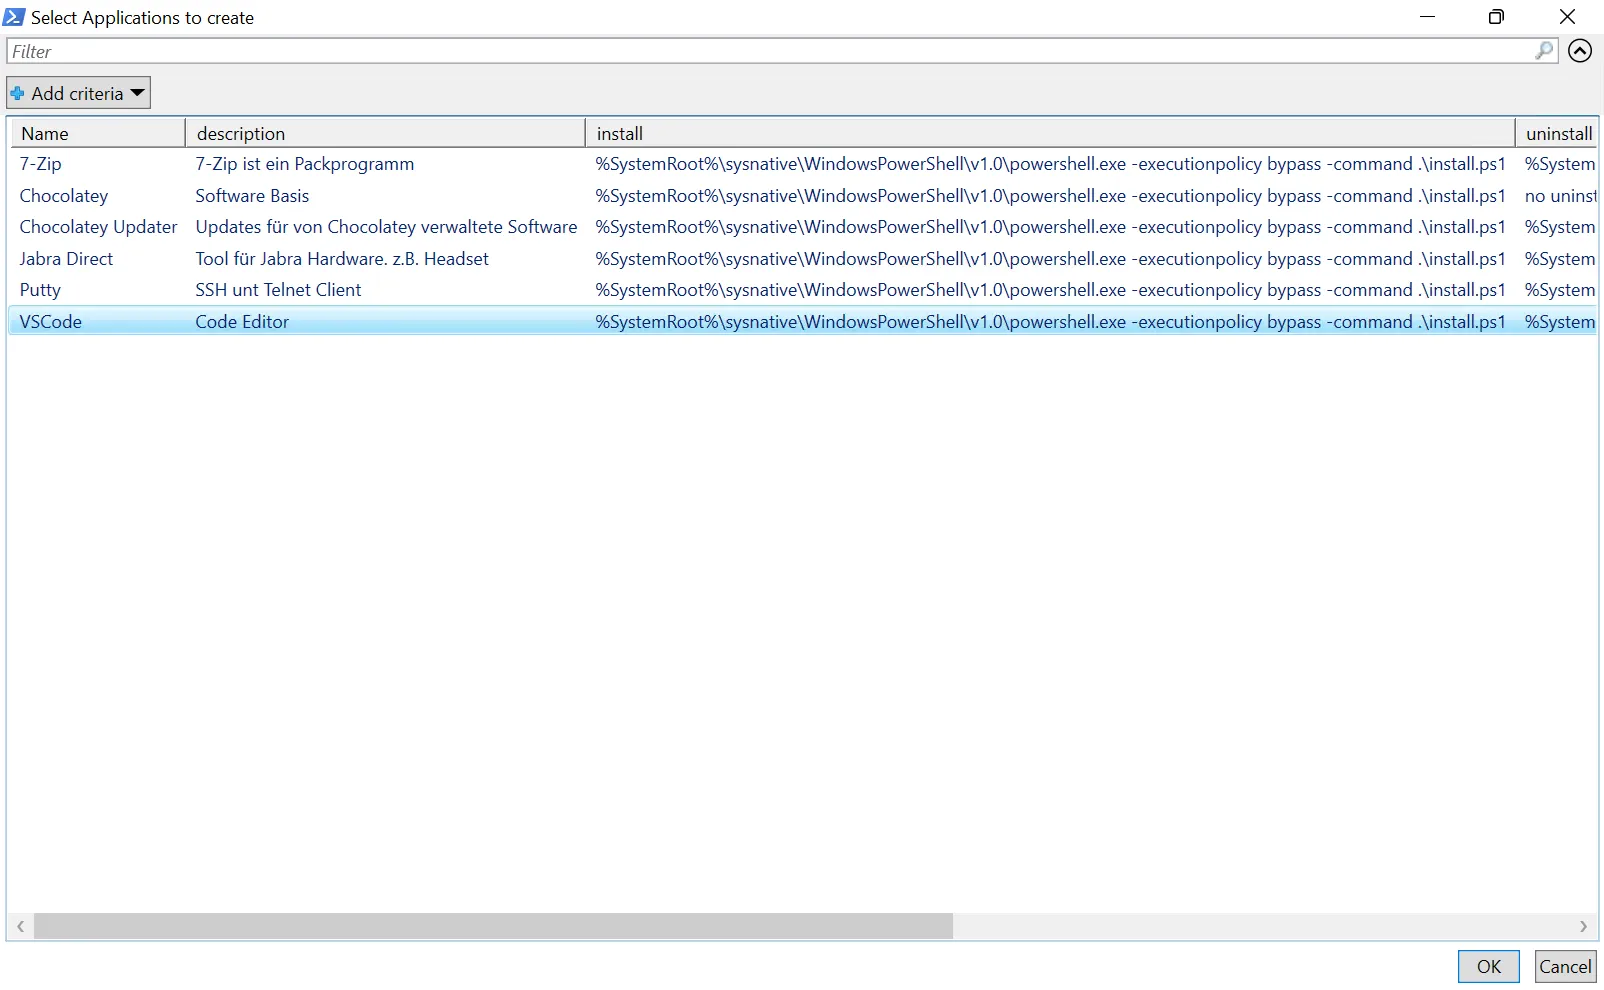The image size is (1604, 990).
Task: Select the Chocolatey Updater row
Action: (x=803, y=227)
